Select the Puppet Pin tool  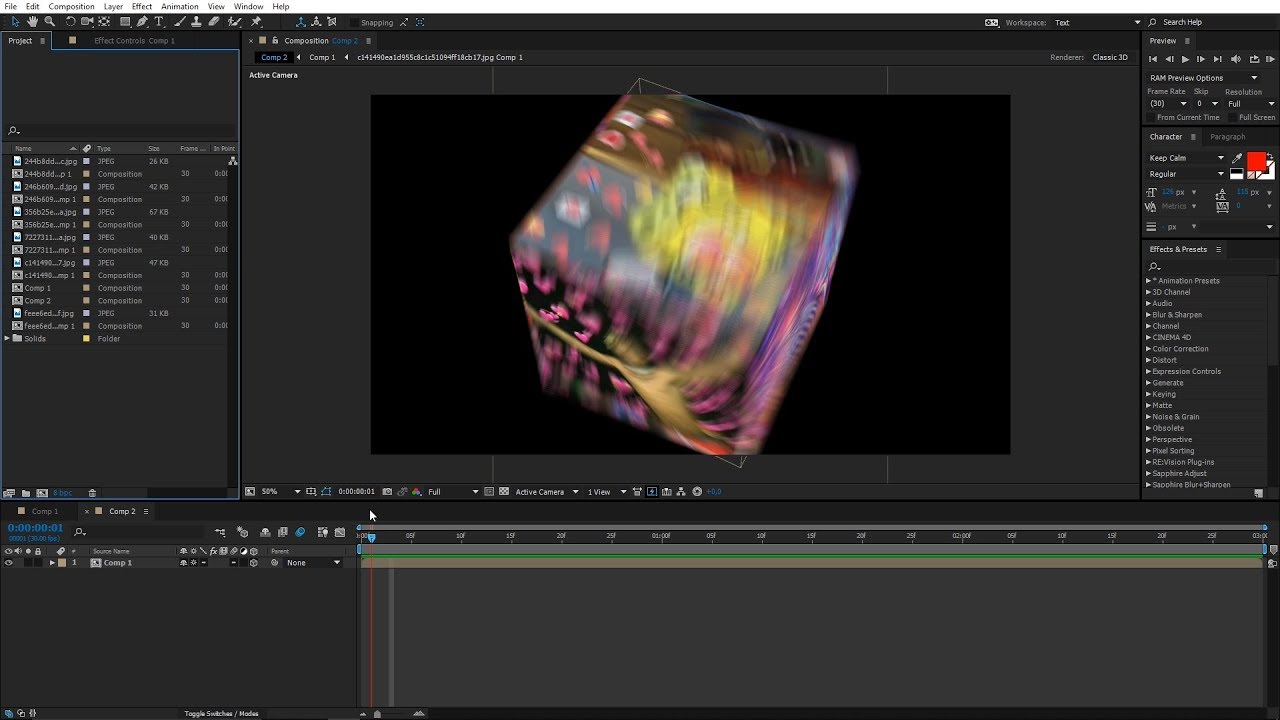[x=255, y=21]
